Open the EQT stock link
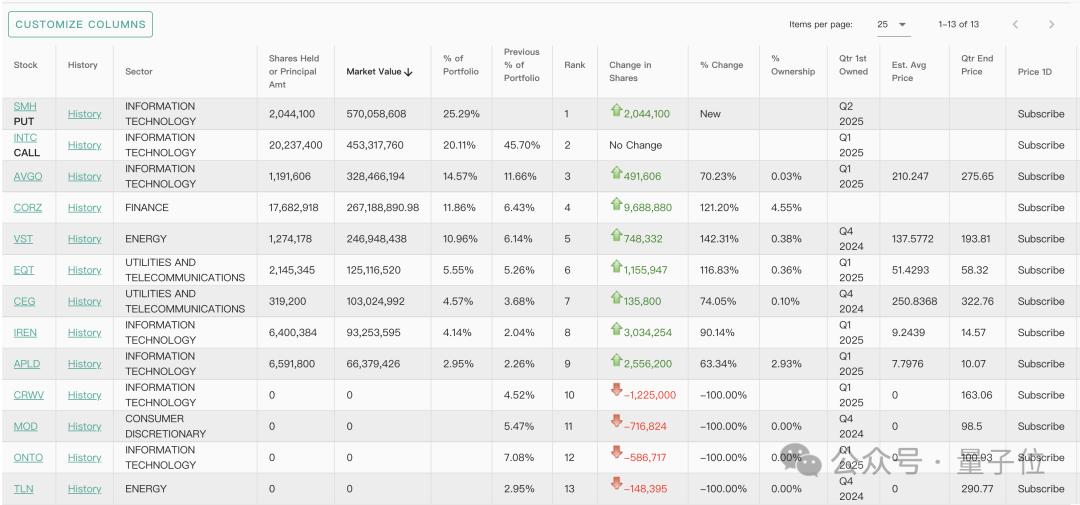 (23, 270)
